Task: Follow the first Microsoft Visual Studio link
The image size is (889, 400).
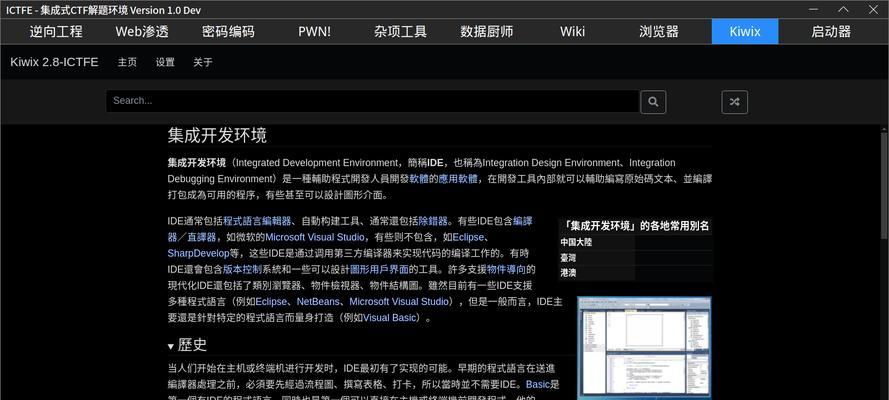Action: (x=316, y=237)
